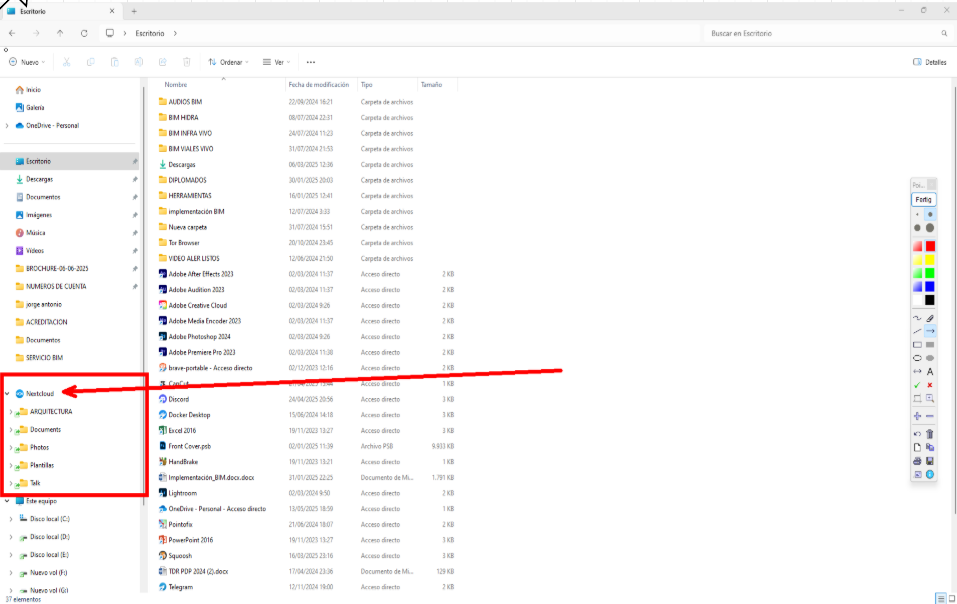The height and width of the screenshot is (604, 957).
Task: Expand the ARQUITECTURA folder in sidebar
Action: (11, 412)
